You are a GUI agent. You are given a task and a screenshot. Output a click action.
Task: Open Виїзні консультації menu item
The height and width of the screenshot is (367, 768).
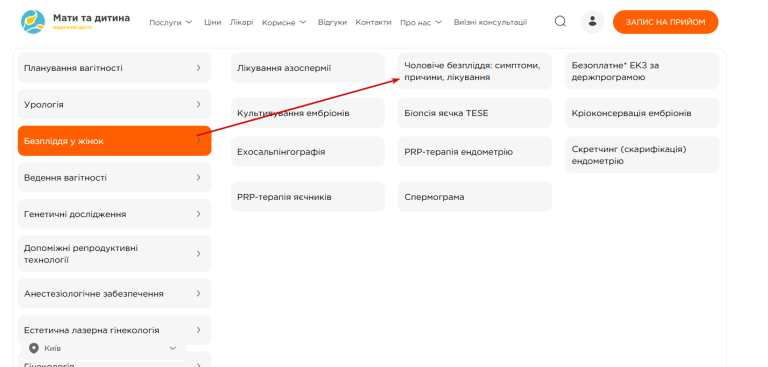[490, 23]
